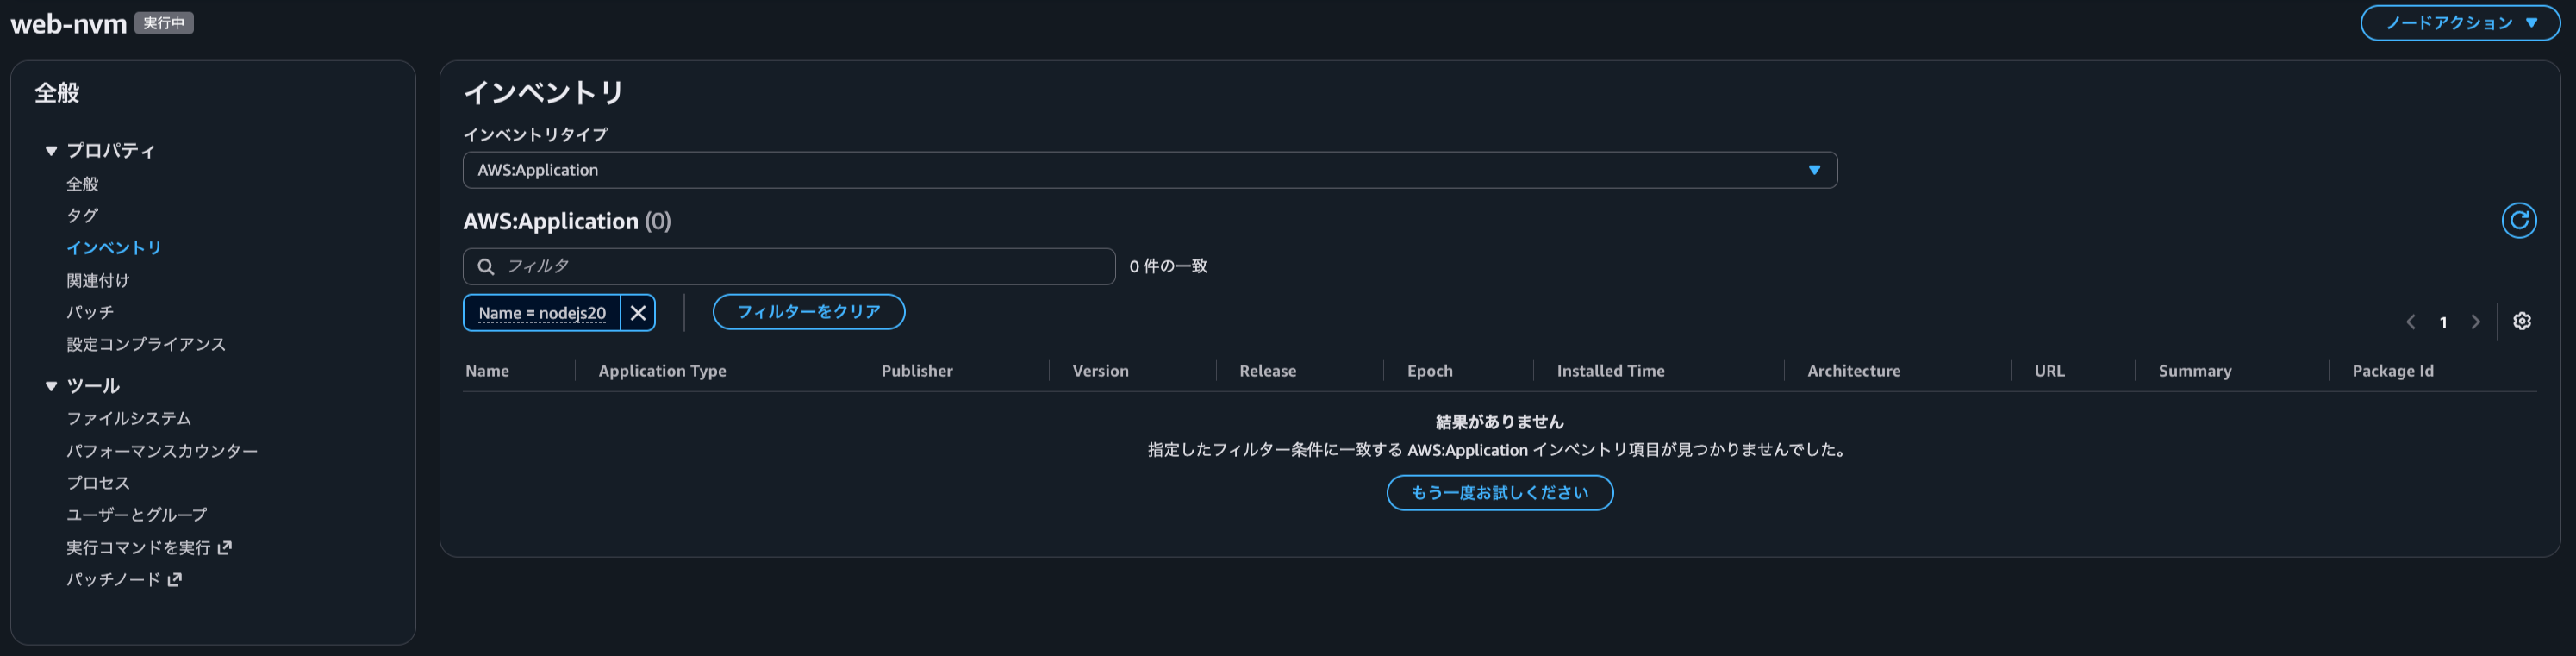This screenshot has height=656, width=2576.
Task: Open the インベントリタイプ dropdown
Action: pos(1149,170)
